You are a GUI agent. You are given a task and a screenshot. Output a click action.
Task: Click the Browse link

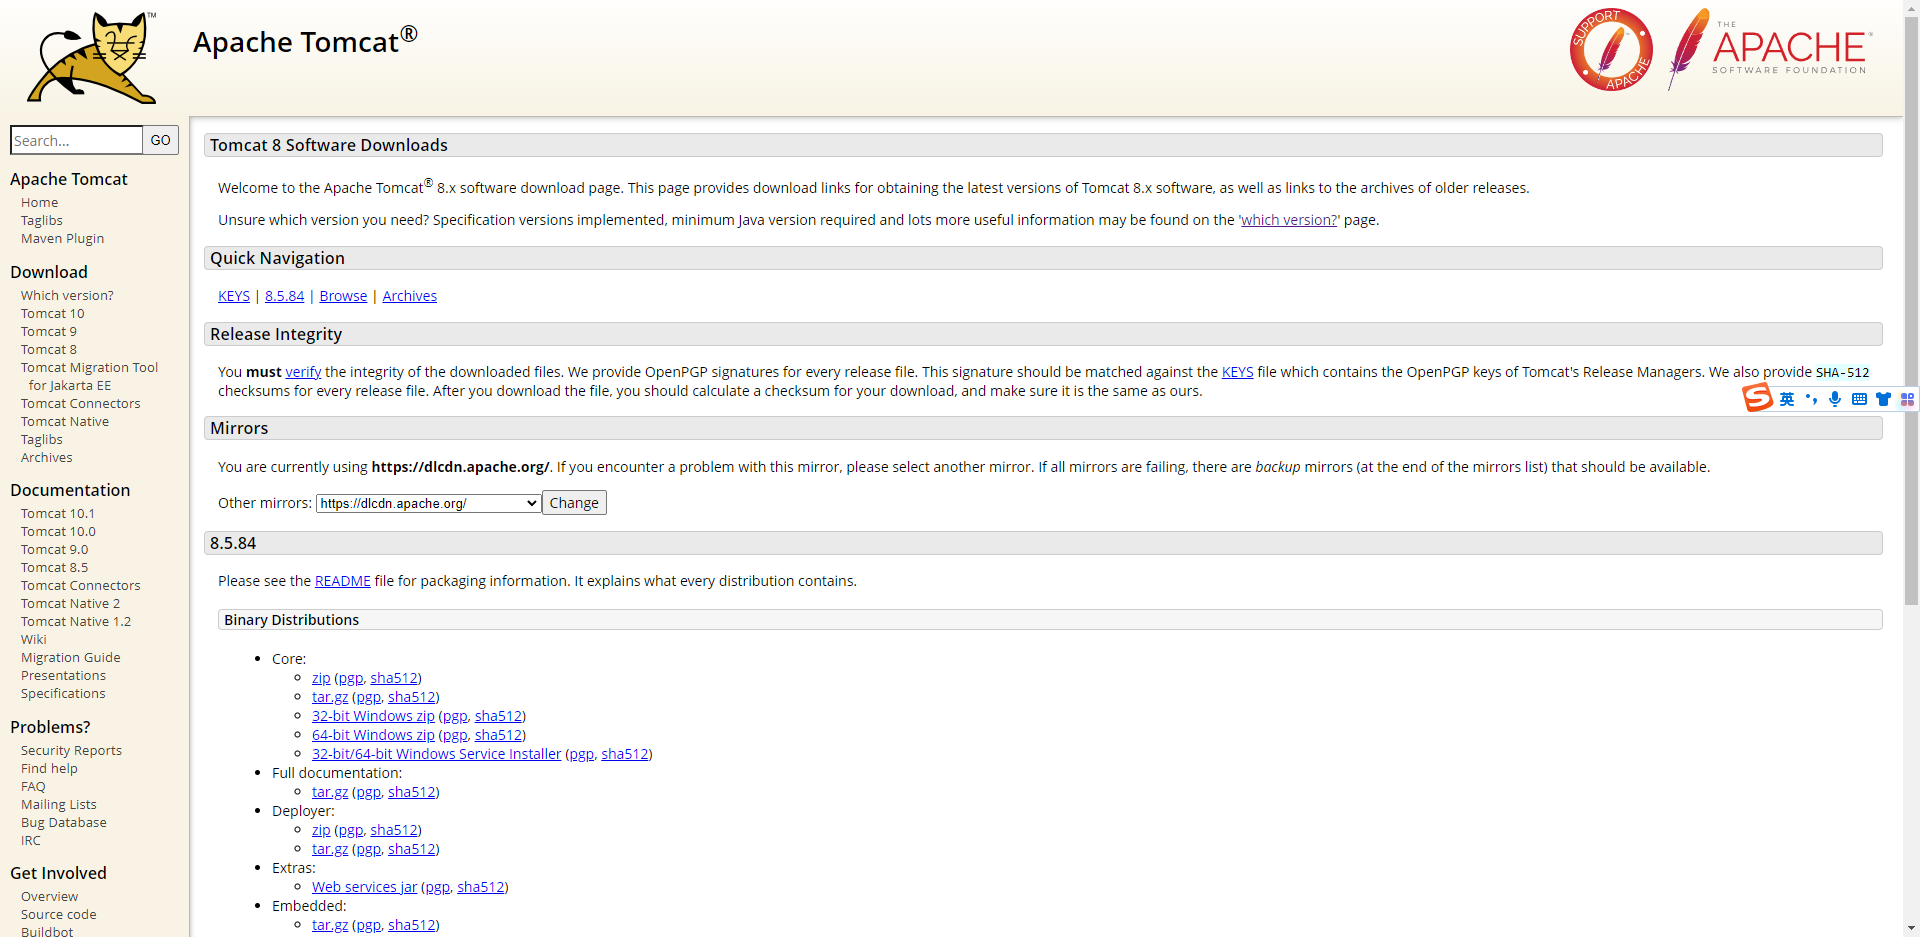(343, 296)
